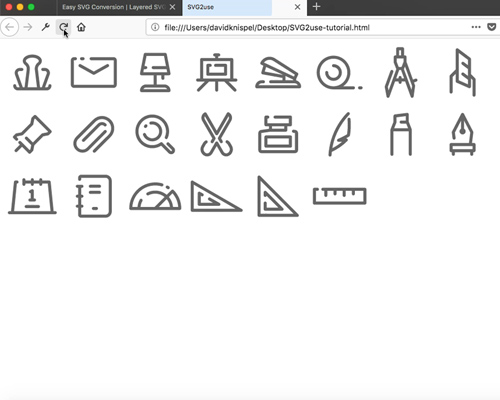Viewport: 500px width, 400px height.
Task: Select the stapler icon
Action: 278,73
